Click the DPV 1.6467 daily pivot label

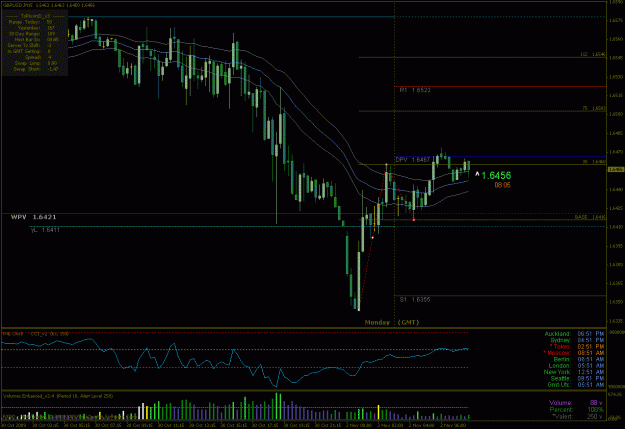tap(413, 160)
